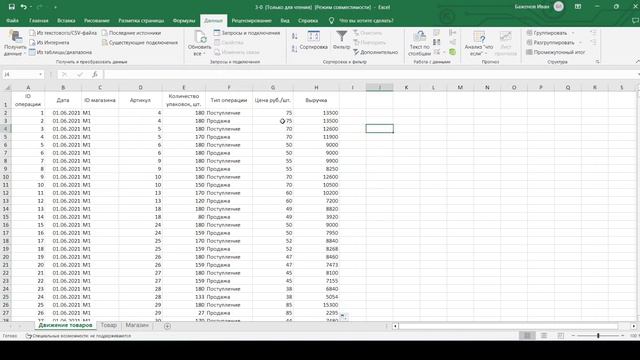Click the zoom in plus button
Image resolution: width=640 pixels, height=360 pixels.
pos(622,336)
